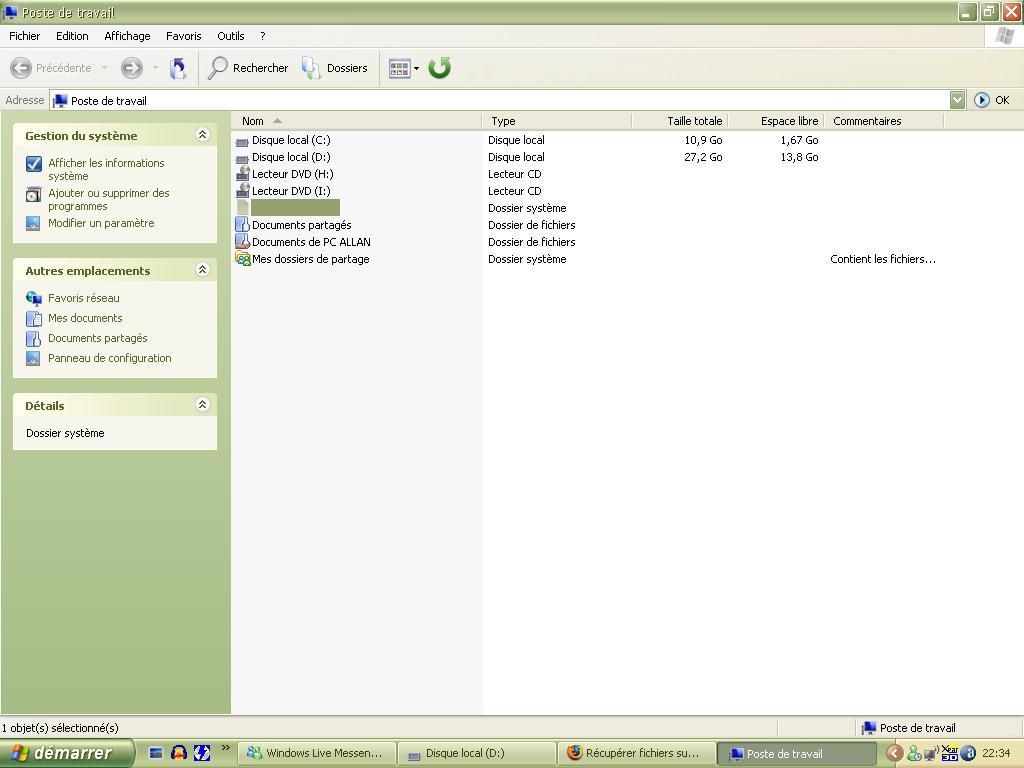Screen dimensions: 1024x768
Task: Click the 10,9 Go size value
Action: [703, 140]
